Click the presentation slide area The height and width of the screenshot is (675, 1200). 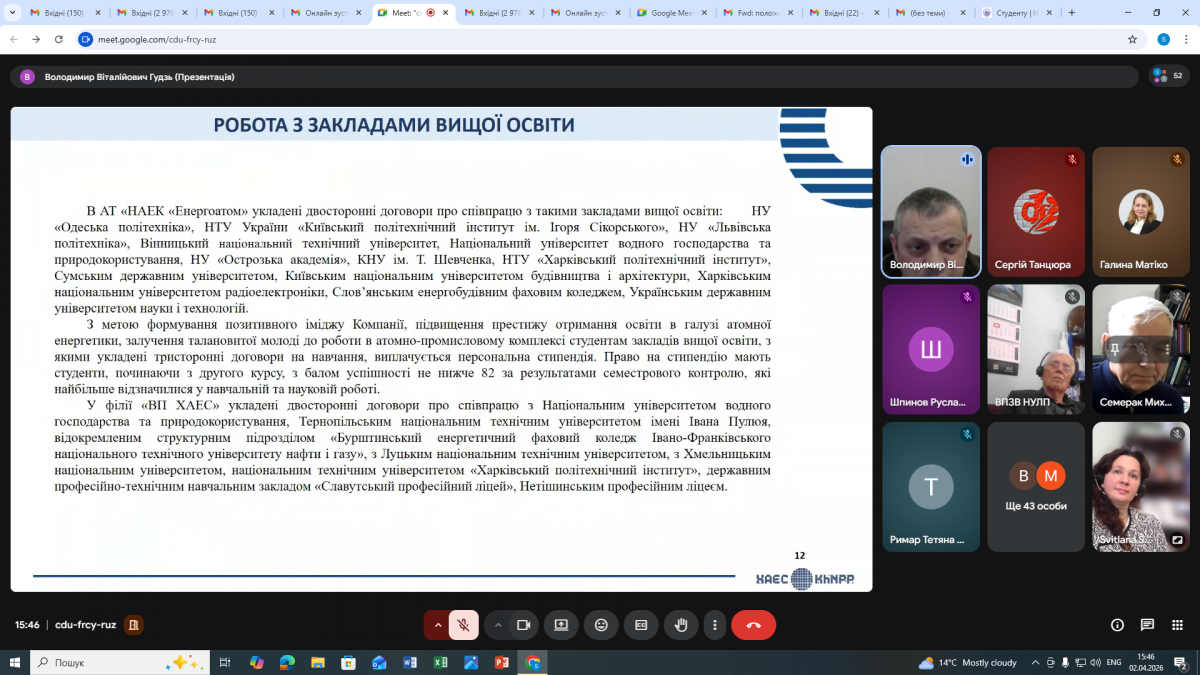(441, 349)
